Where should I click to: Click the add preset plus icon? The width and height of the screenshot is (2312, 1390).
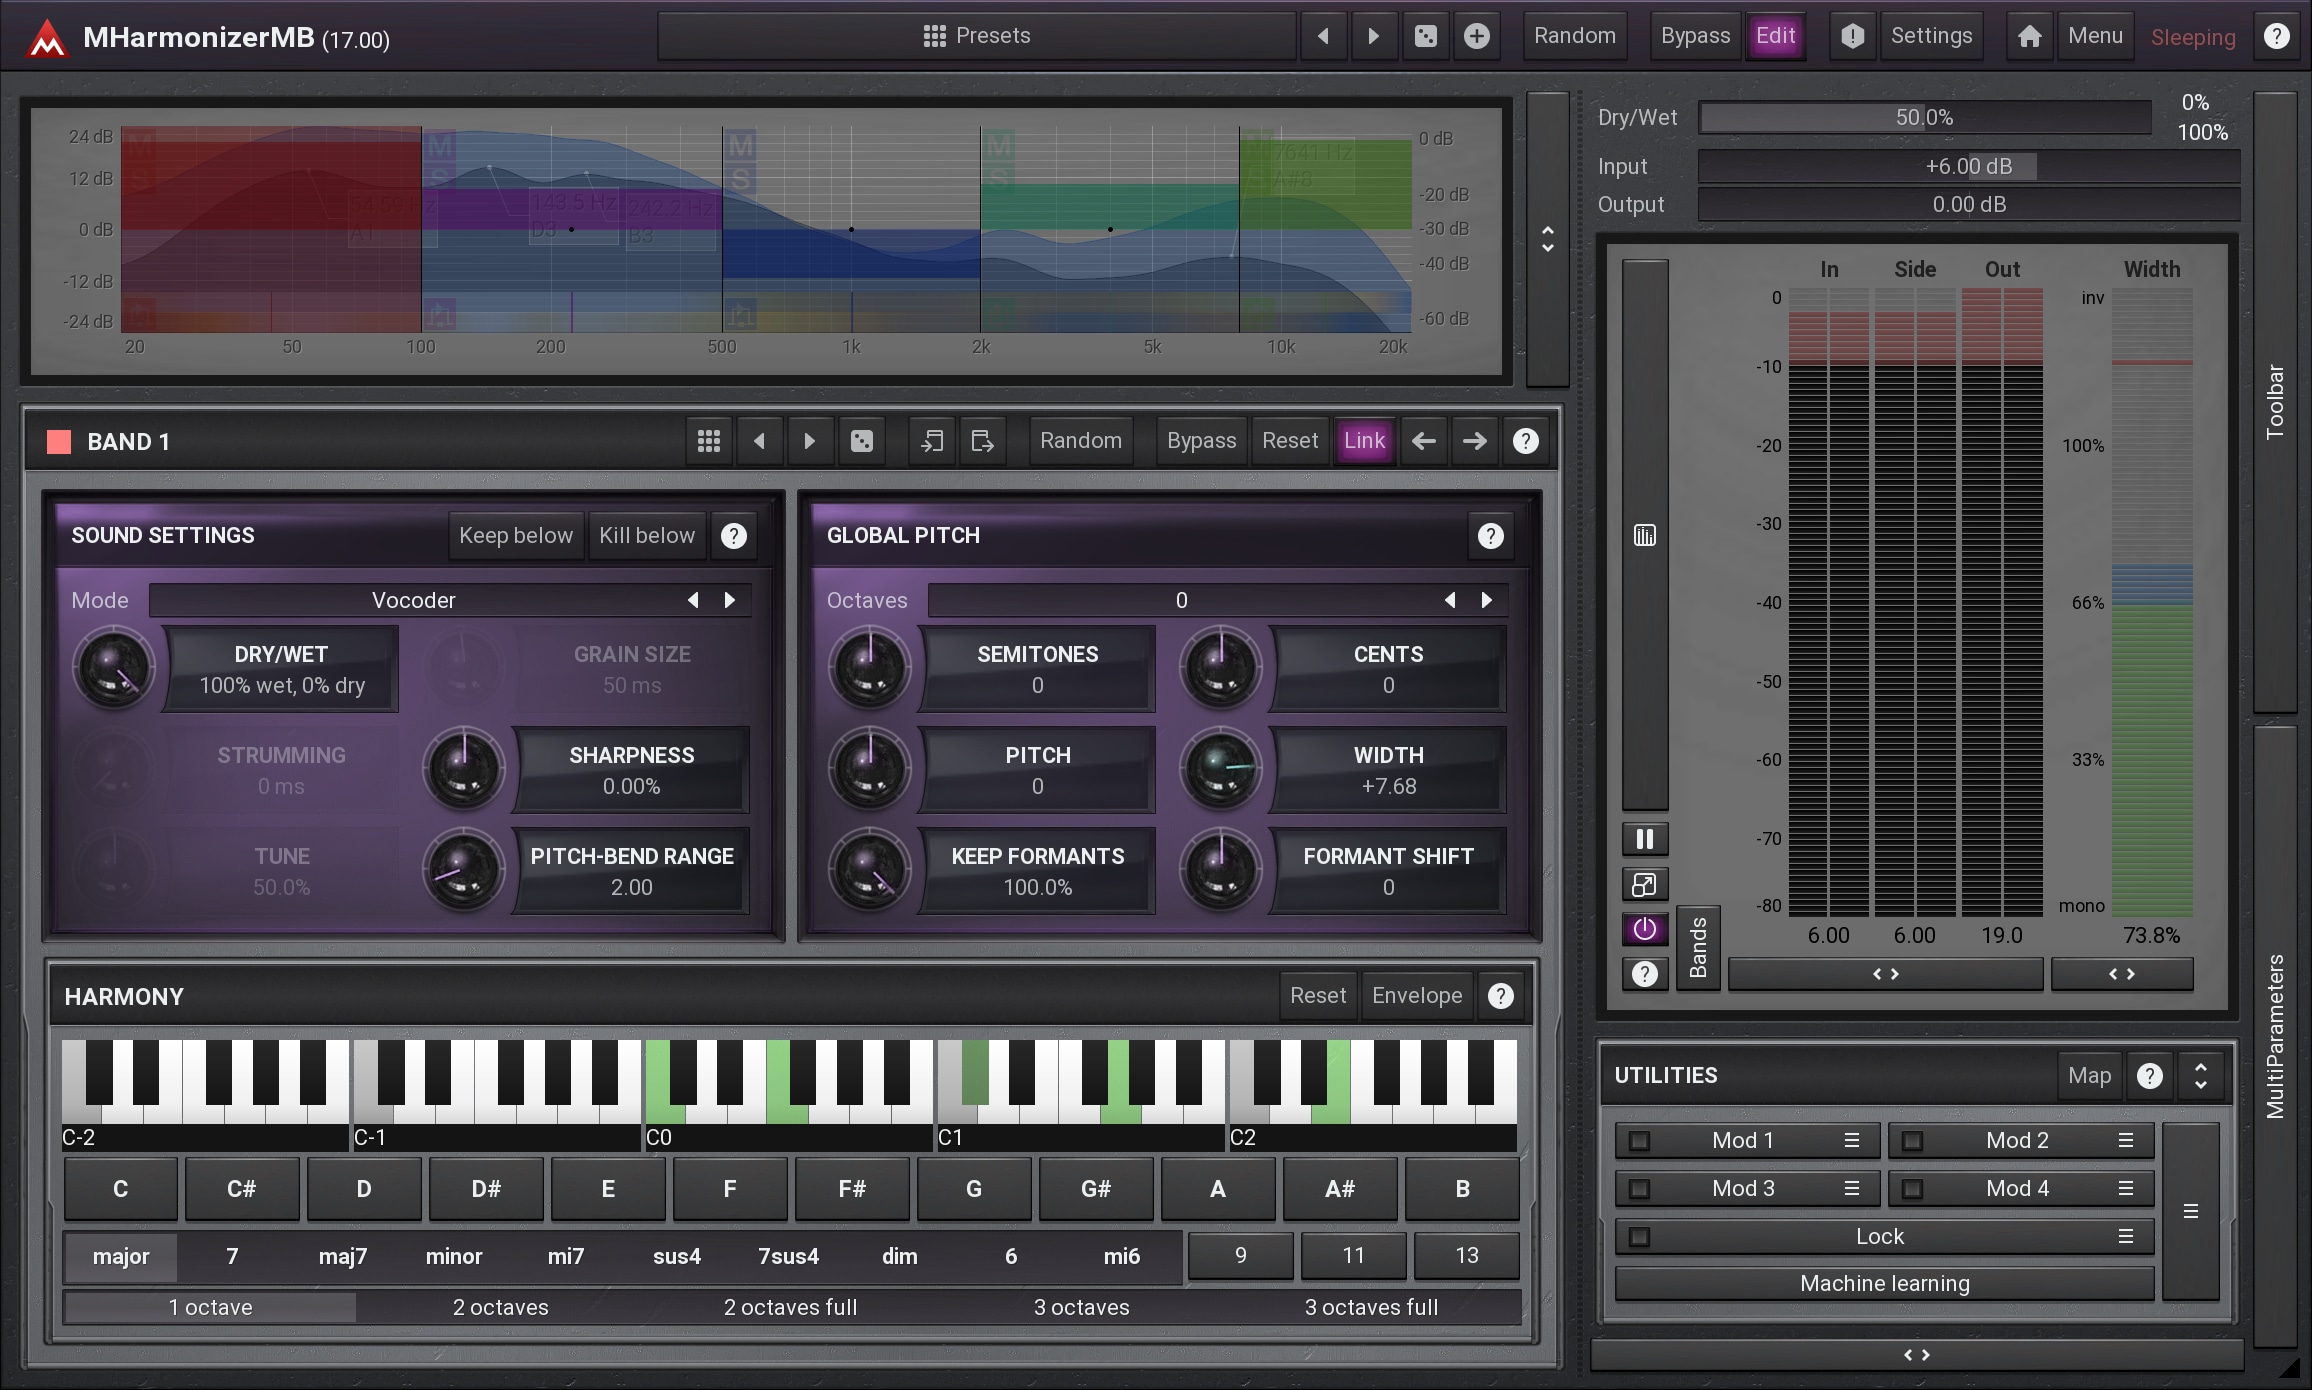(1476, 37)
